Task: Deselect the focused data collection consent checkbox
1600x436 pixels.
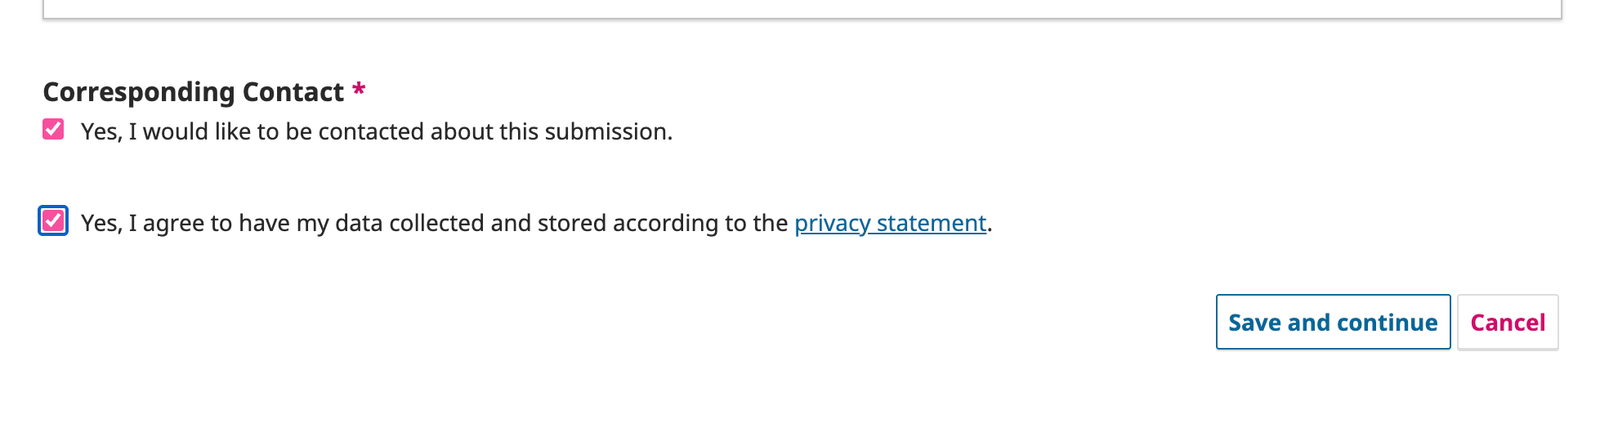Action: [x=53, y=221]
